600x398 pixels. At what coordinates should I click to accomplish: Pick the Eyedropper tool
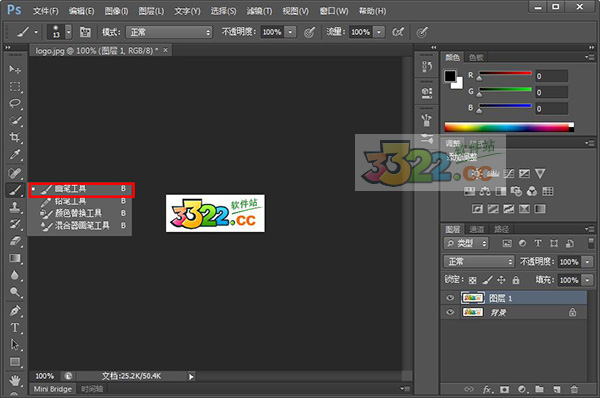15,154
